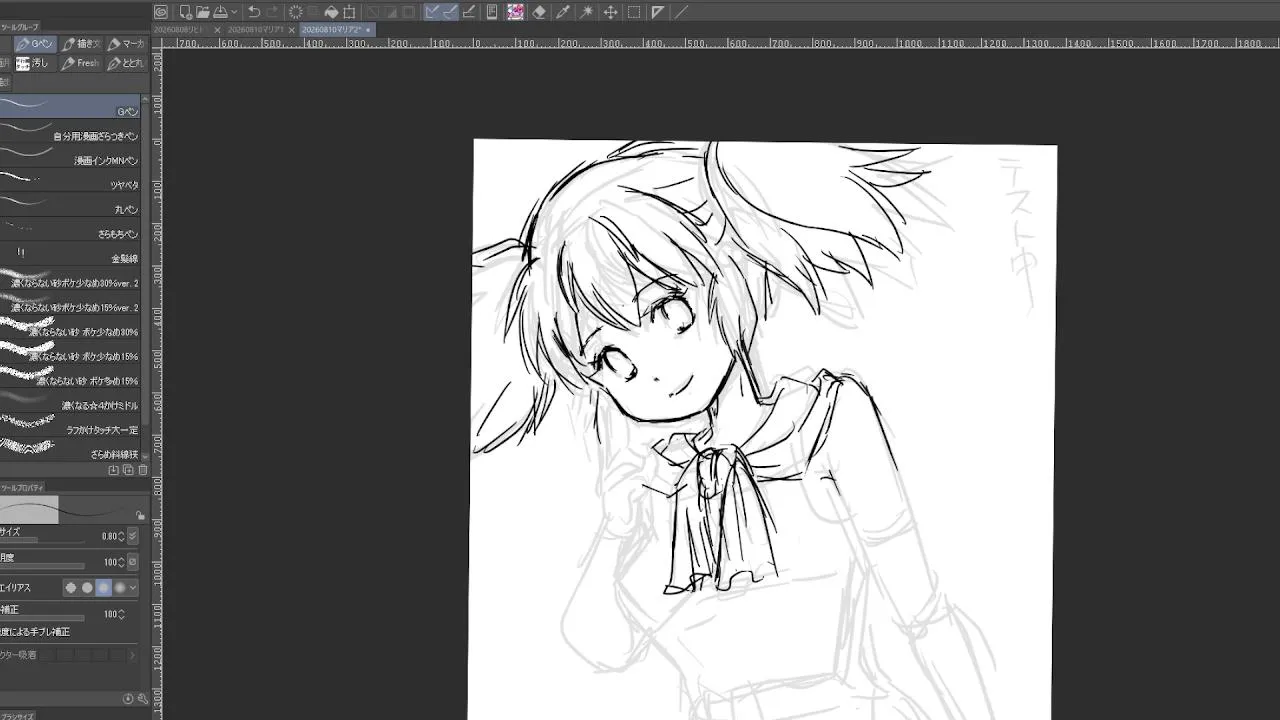Select the Gradient tool
1280x720 pixels.
657,12
